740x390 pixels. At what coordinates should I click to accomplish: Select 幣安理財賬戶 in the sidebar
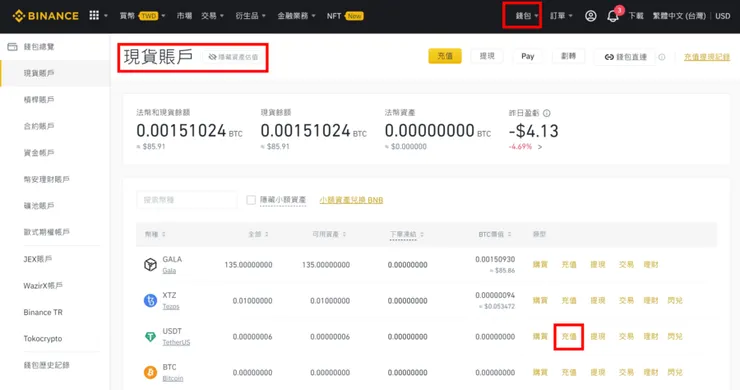click(46, 179)
